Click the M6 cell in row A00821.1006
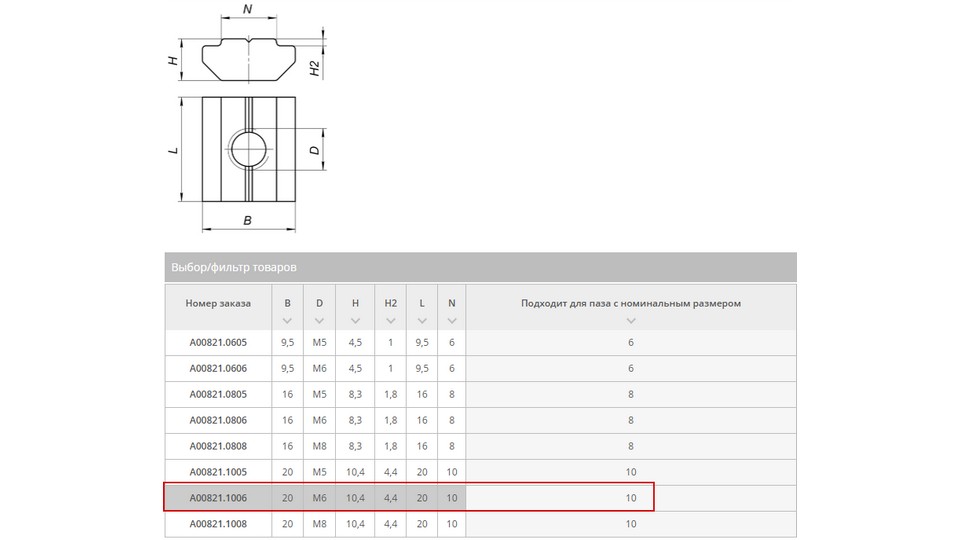The width and height of the screenshot is (960, 540). [319, 498]
